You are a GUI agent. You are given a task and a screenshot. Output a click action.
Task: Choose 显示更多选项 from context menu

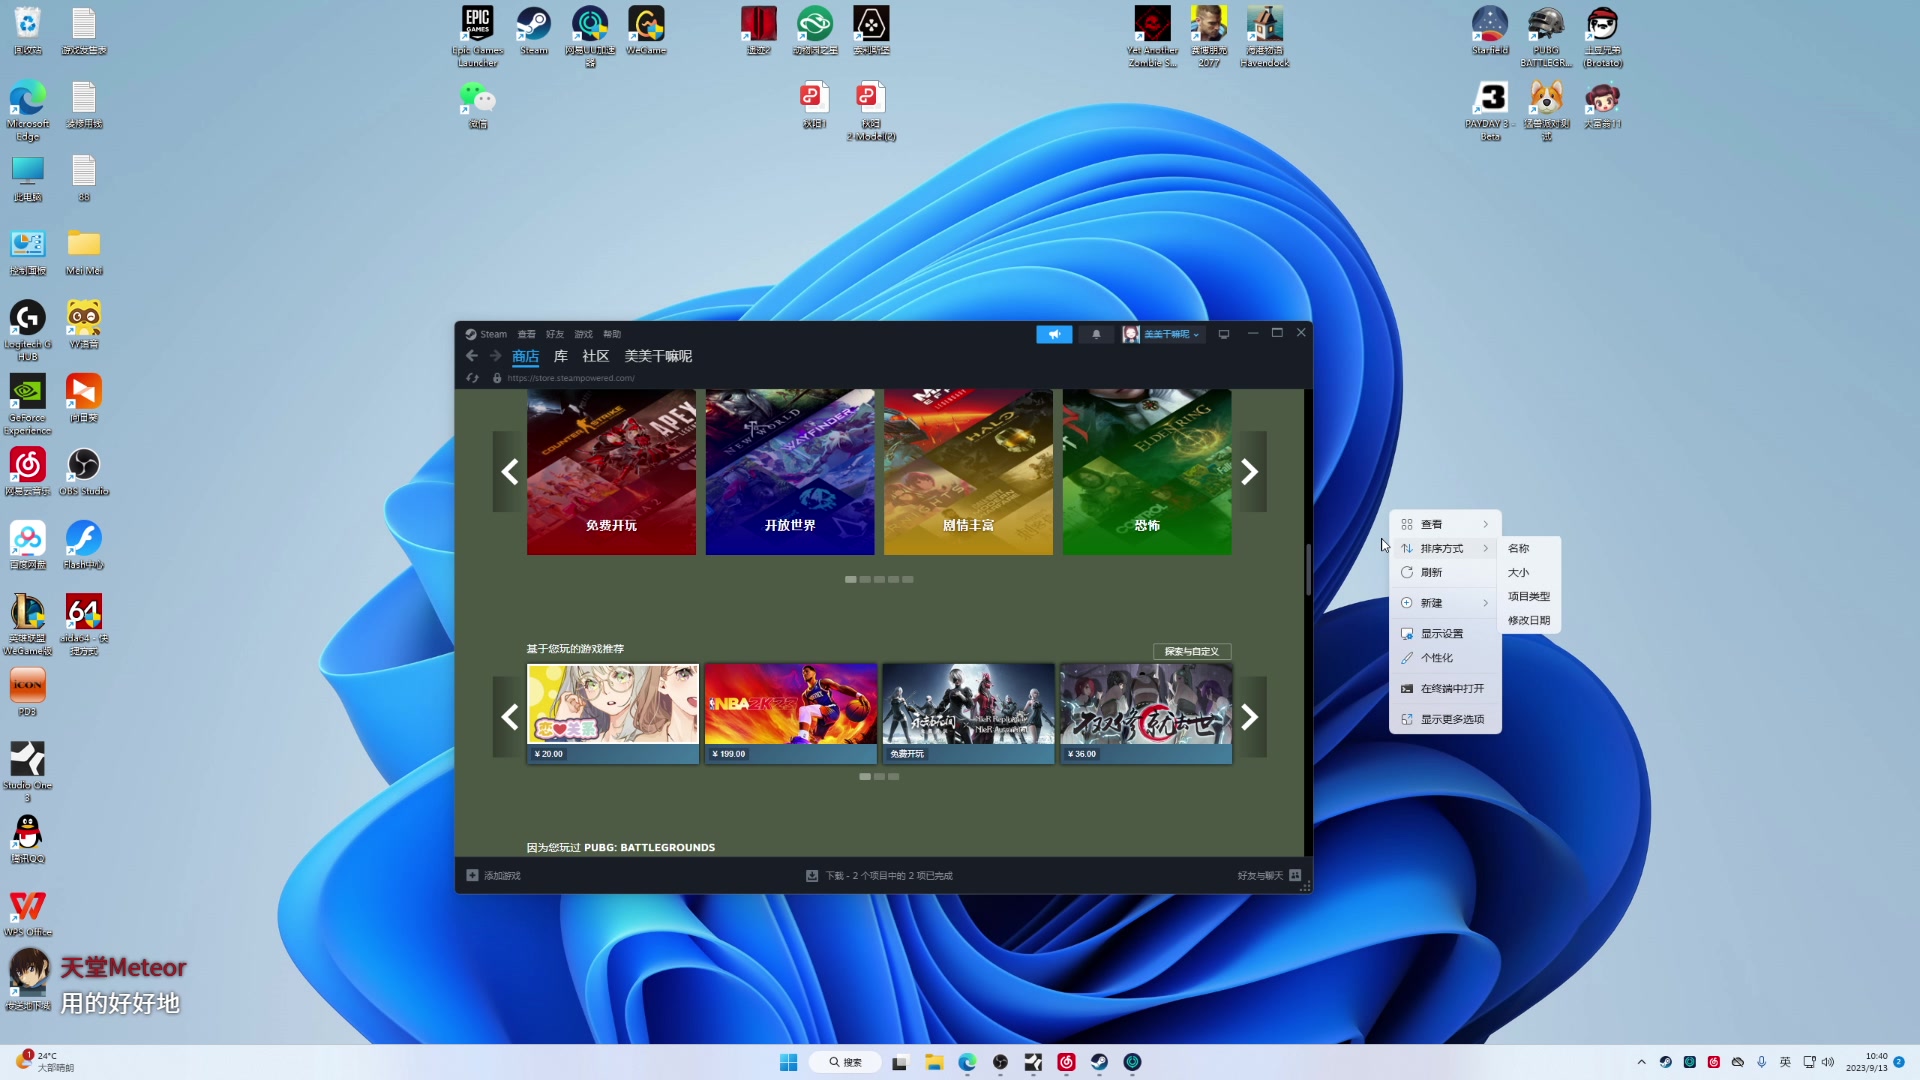tap(1445, 719)
